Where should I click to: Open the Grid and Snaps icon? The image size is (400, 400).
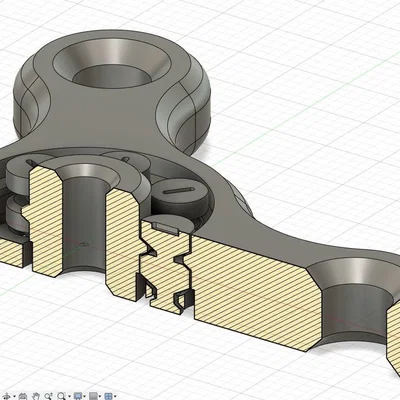click(93, 396)
